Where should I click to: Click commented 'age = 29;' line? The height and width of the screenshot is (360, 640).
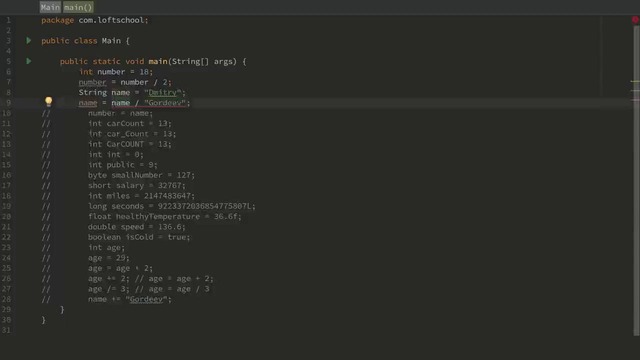click(x=109, y=258)
